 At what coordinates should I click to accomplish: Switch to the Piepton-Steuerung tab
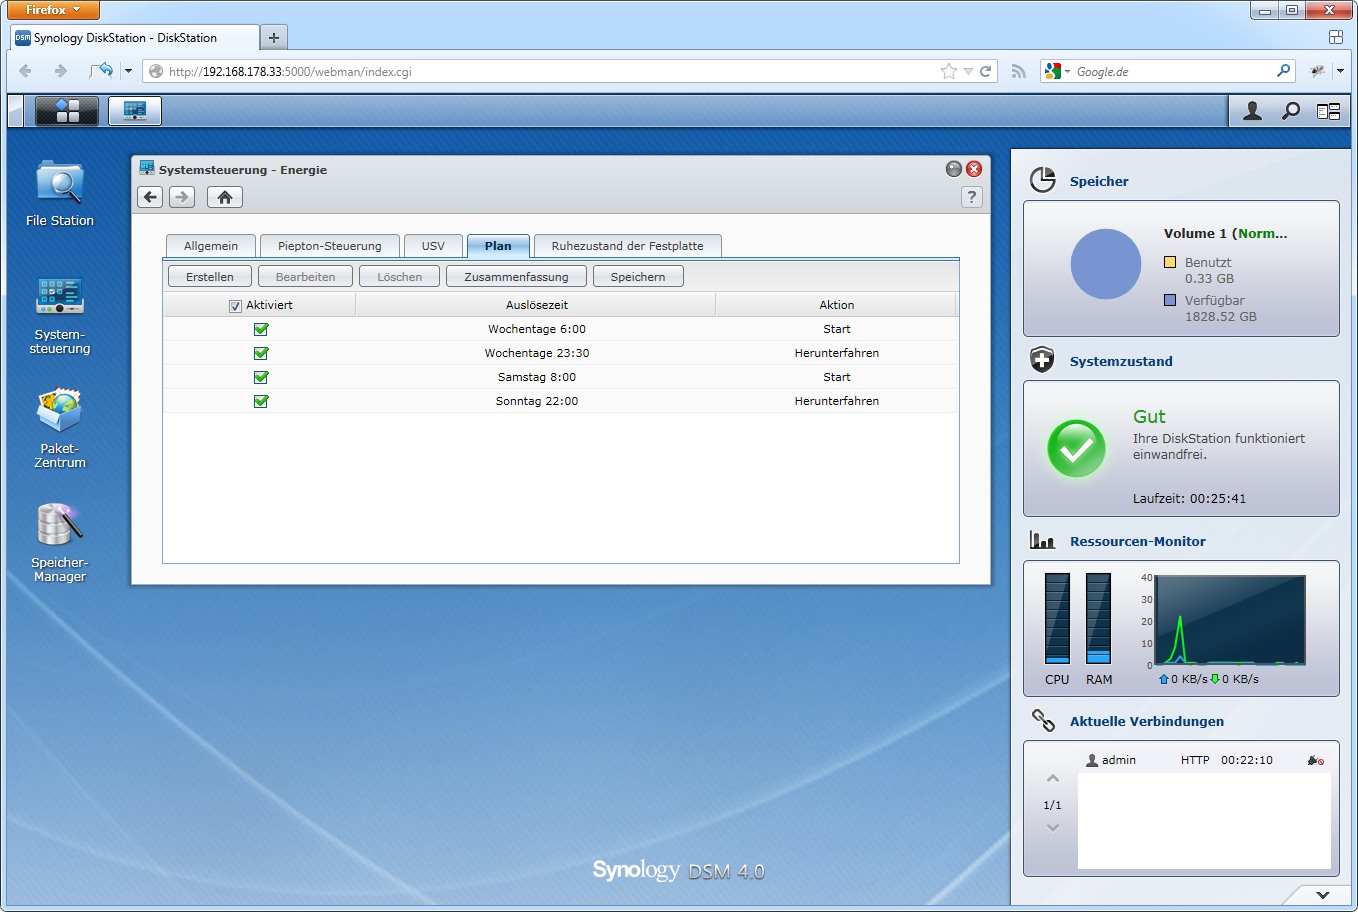(330, 246)
